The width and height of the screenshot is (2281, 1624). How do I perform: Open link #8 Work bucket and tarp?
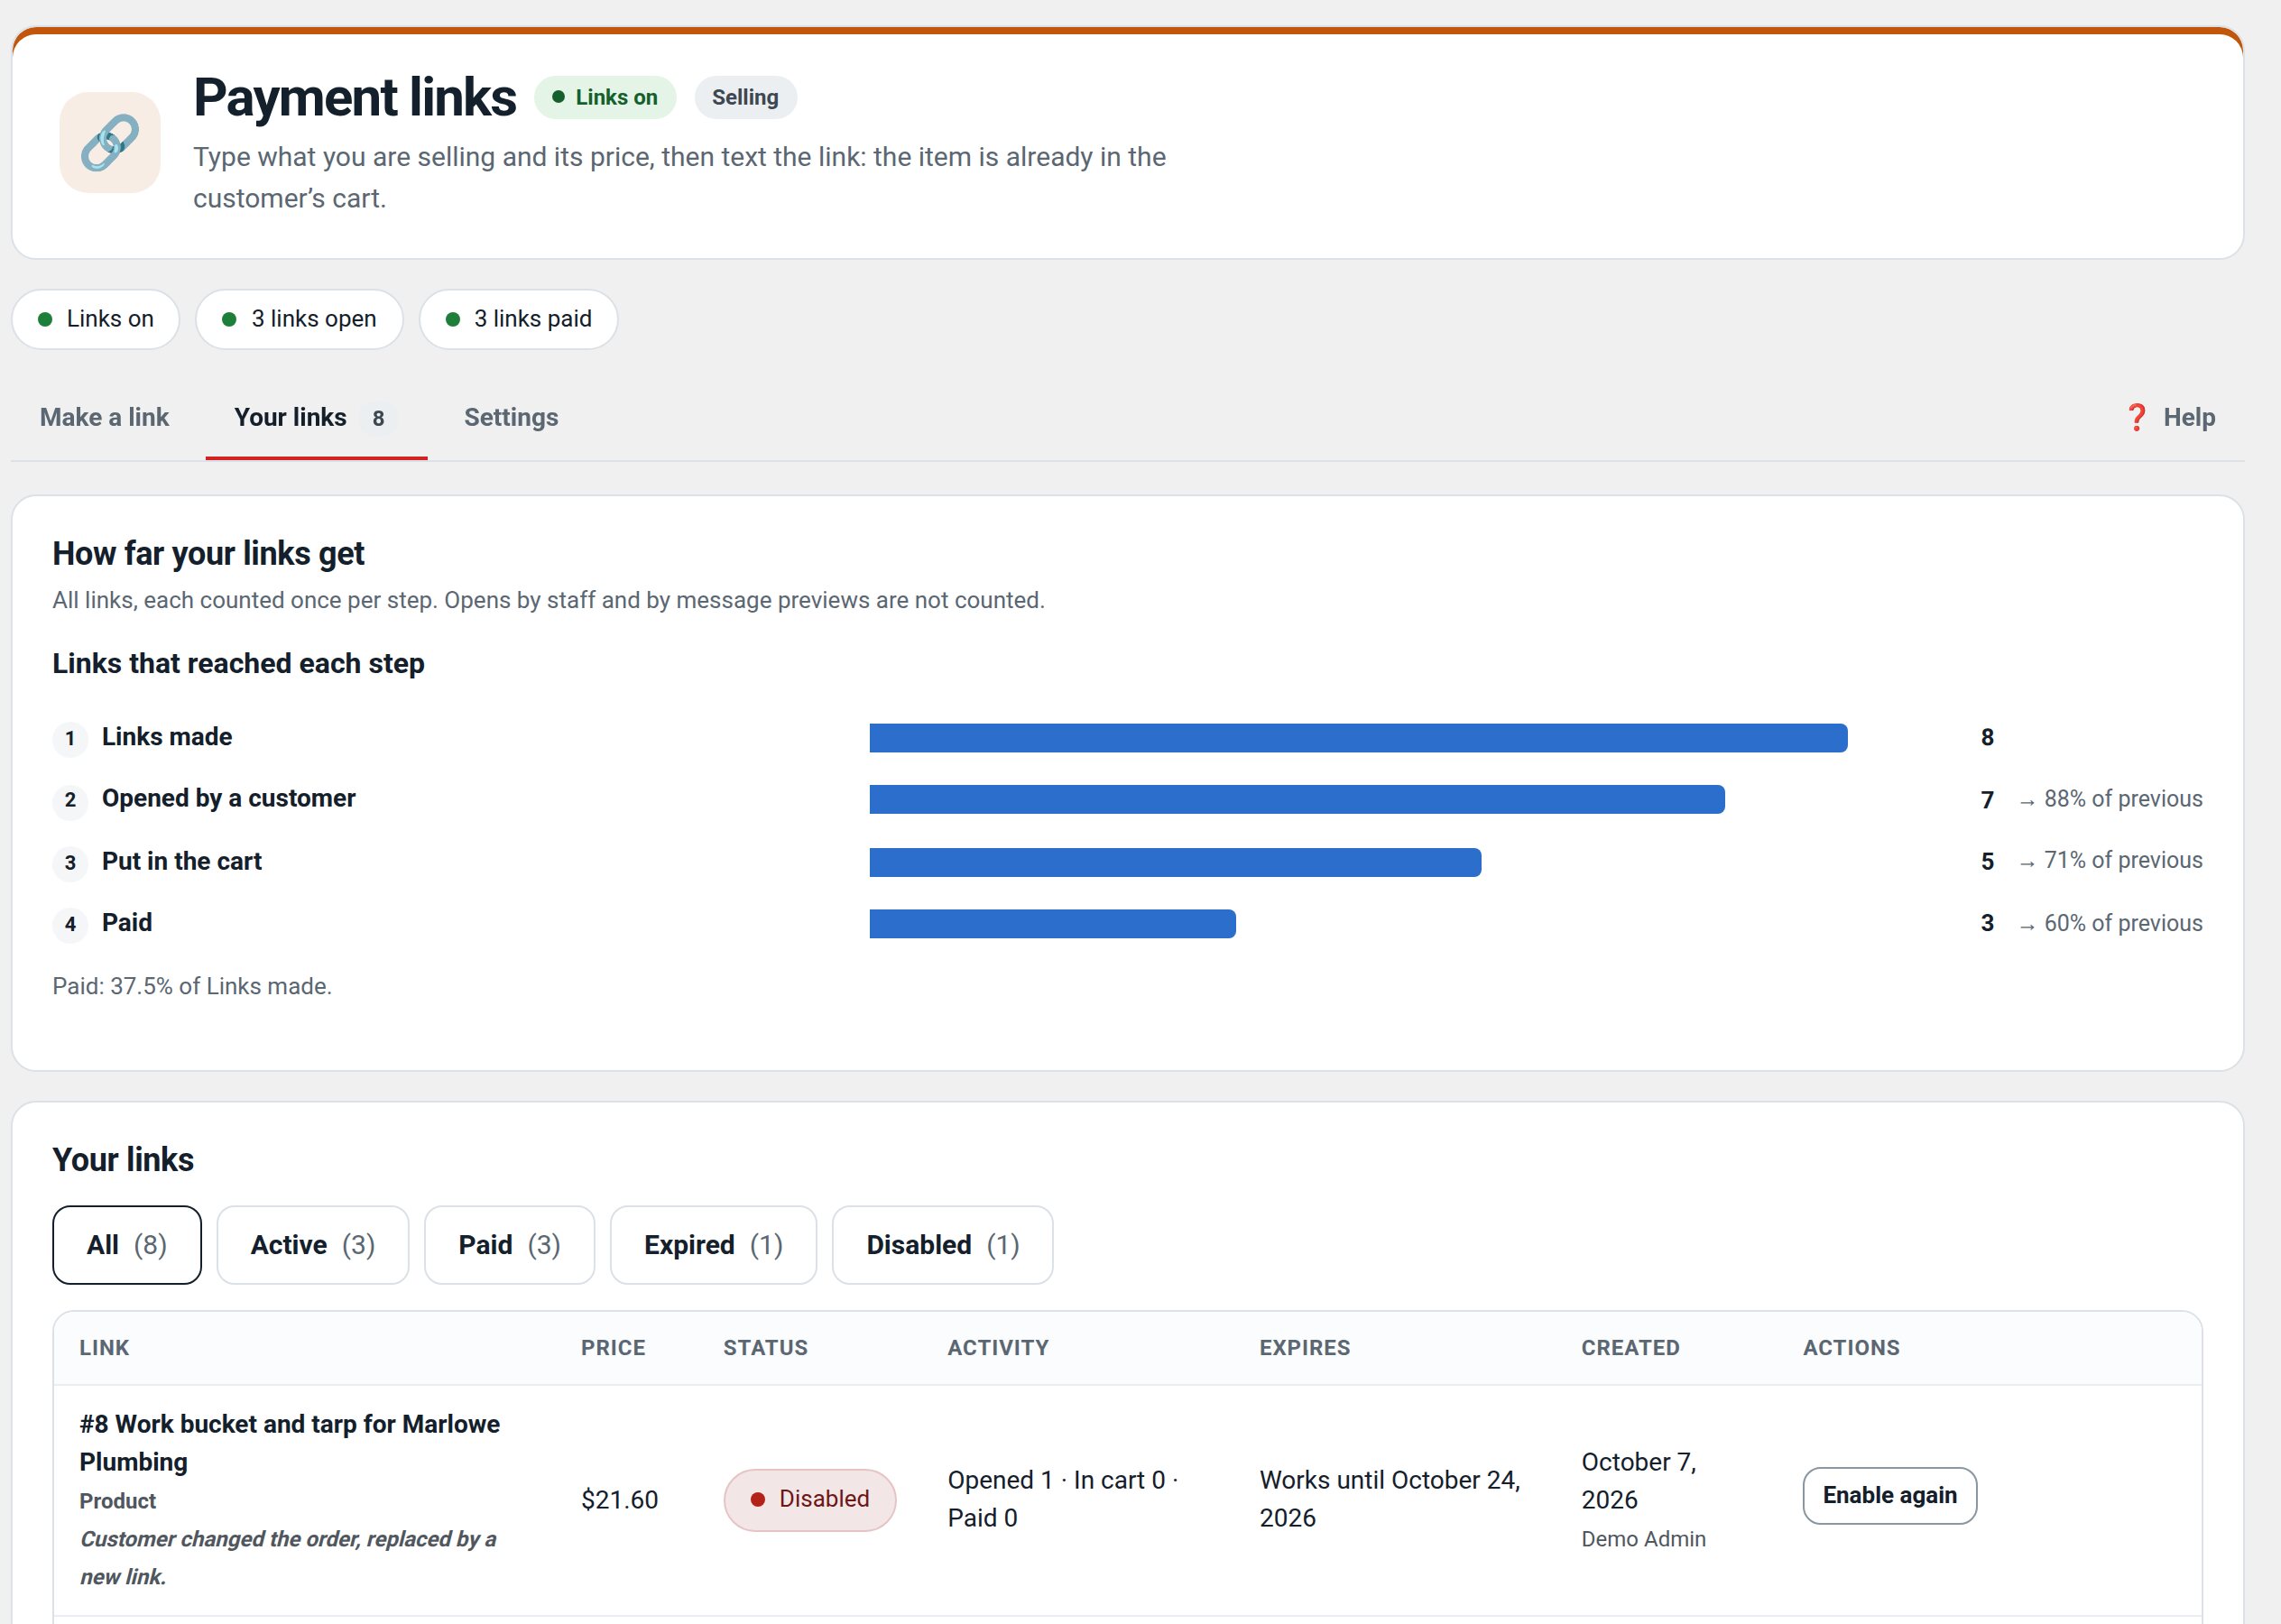pos(289,1442)
